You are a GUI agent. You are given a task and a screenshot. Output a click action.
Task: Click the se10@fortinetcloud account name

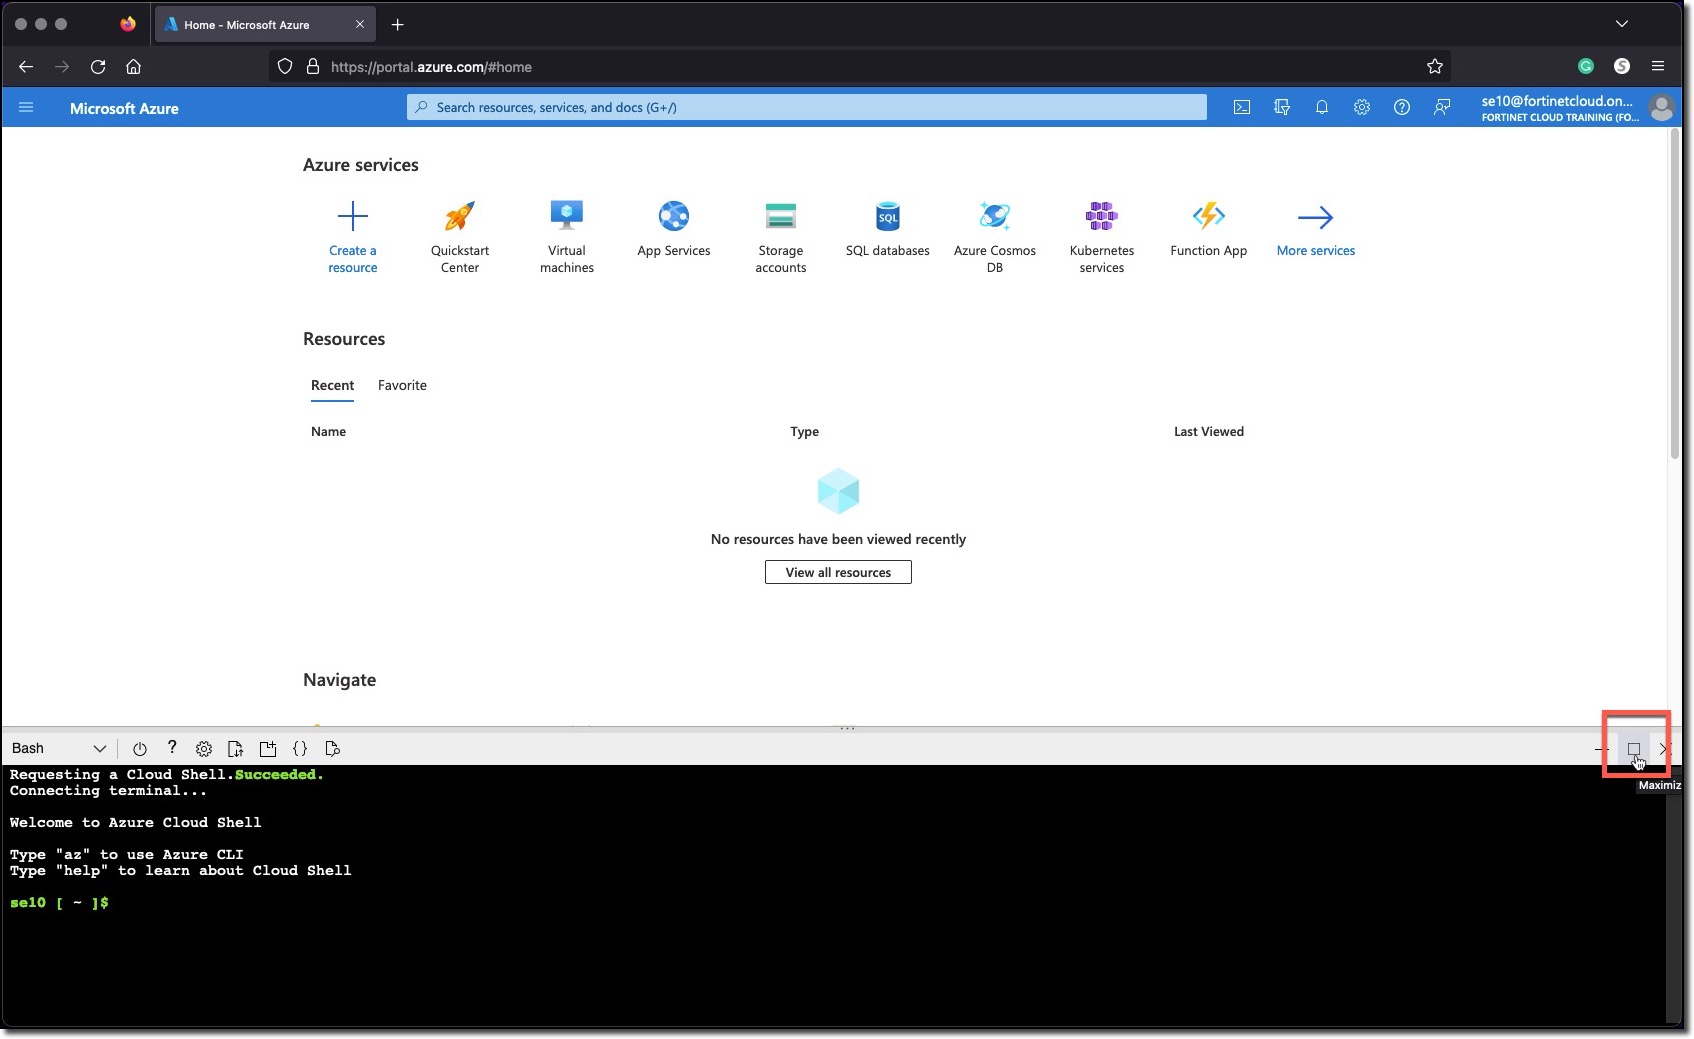pyautogui.click(x=1557, y=101)
